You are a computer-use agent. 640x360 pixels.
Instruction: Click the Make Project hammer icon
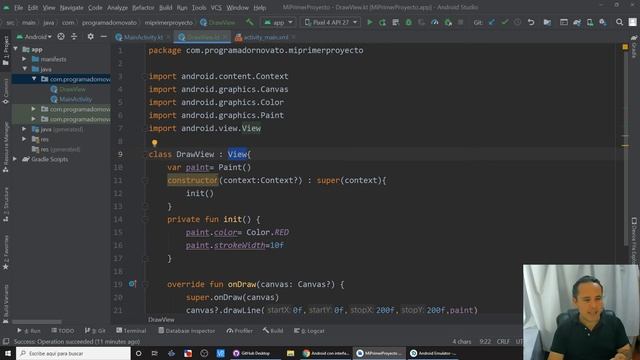pos(249,22)
